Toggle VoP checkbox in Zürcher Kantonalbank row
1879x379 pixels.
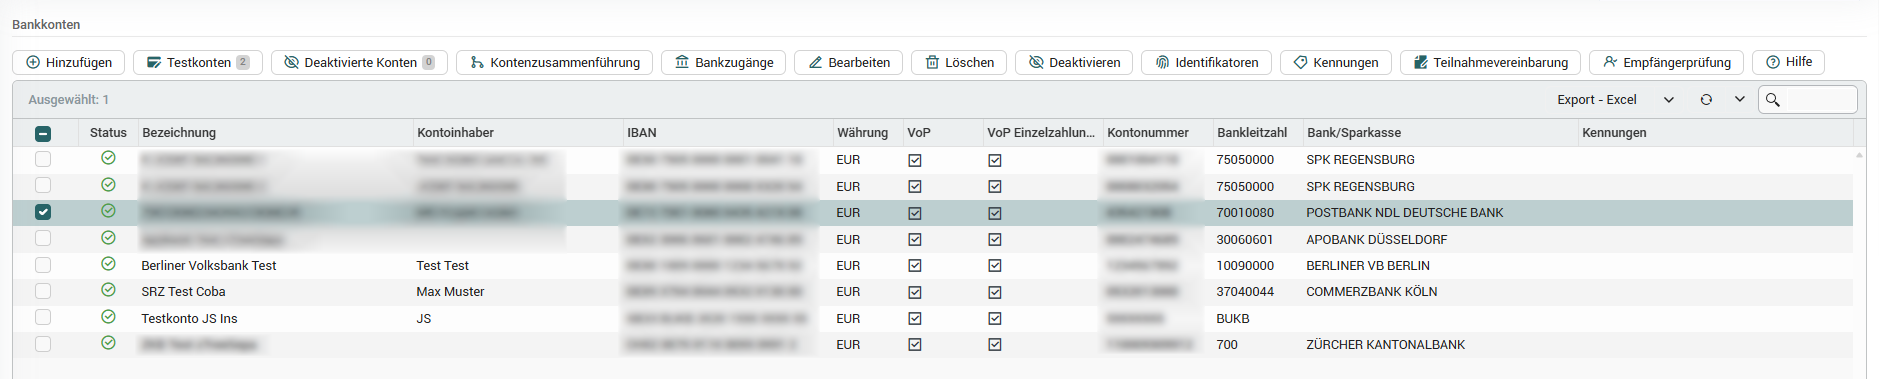(915, 345)
